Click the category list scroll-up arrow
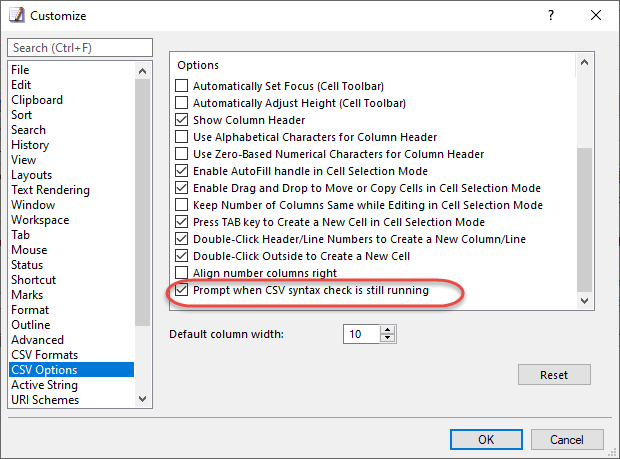 tap(142, 71)
